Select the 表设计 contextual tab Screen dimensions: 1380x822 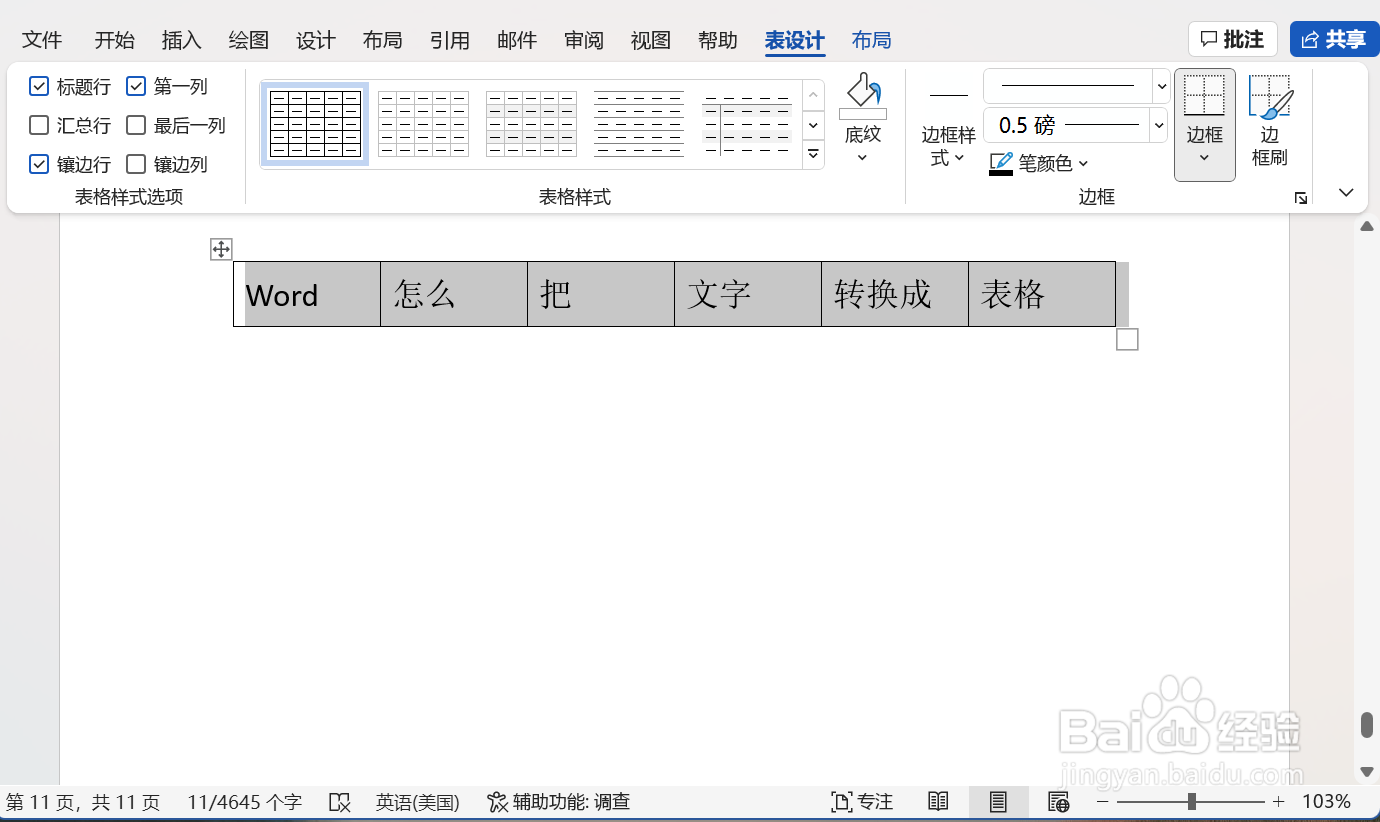tap(794, 40)
